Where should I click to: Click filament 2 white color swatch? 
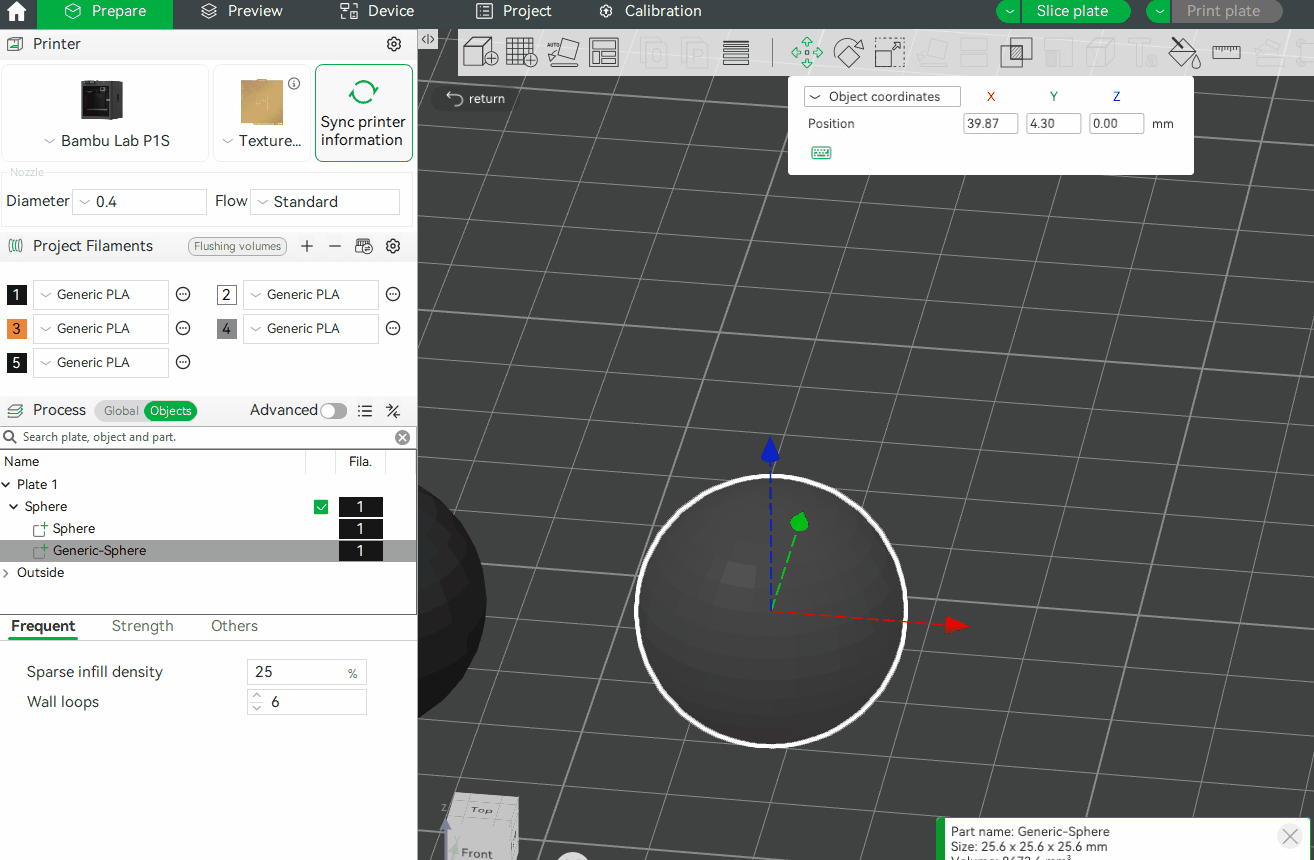(x=227, y=294)
